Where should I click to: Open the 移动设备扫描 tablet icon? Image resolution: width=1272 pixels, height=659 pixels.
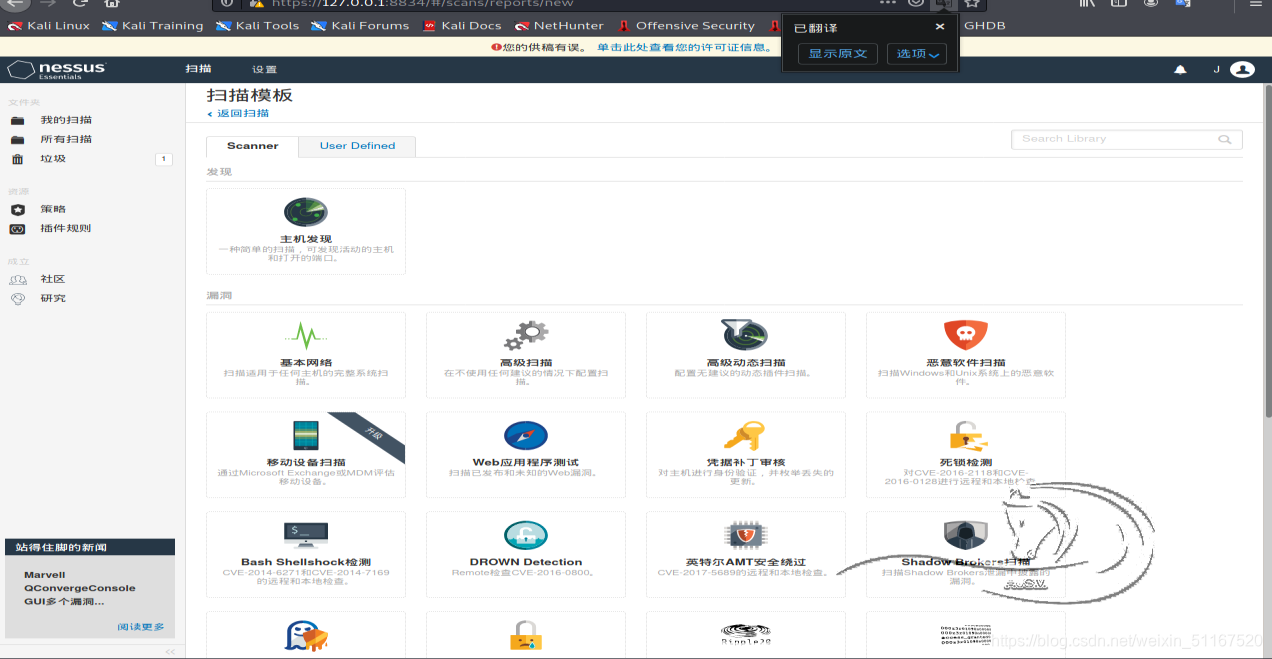(305, 436)
